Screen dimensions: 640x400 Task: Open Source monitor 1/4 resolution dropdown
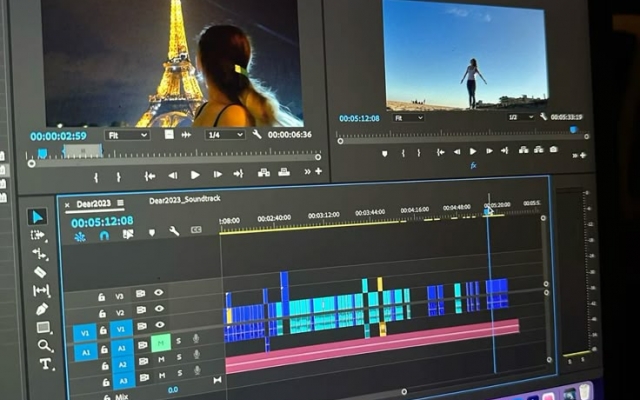point(225,134)
